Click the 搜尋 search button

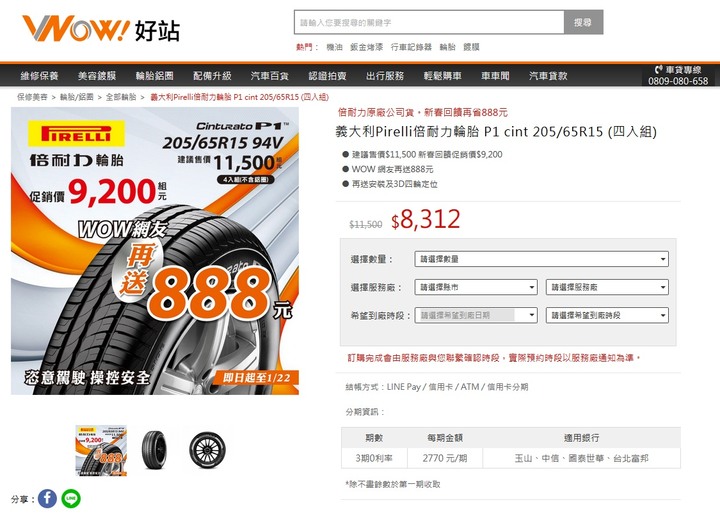(x=583, y=22)
